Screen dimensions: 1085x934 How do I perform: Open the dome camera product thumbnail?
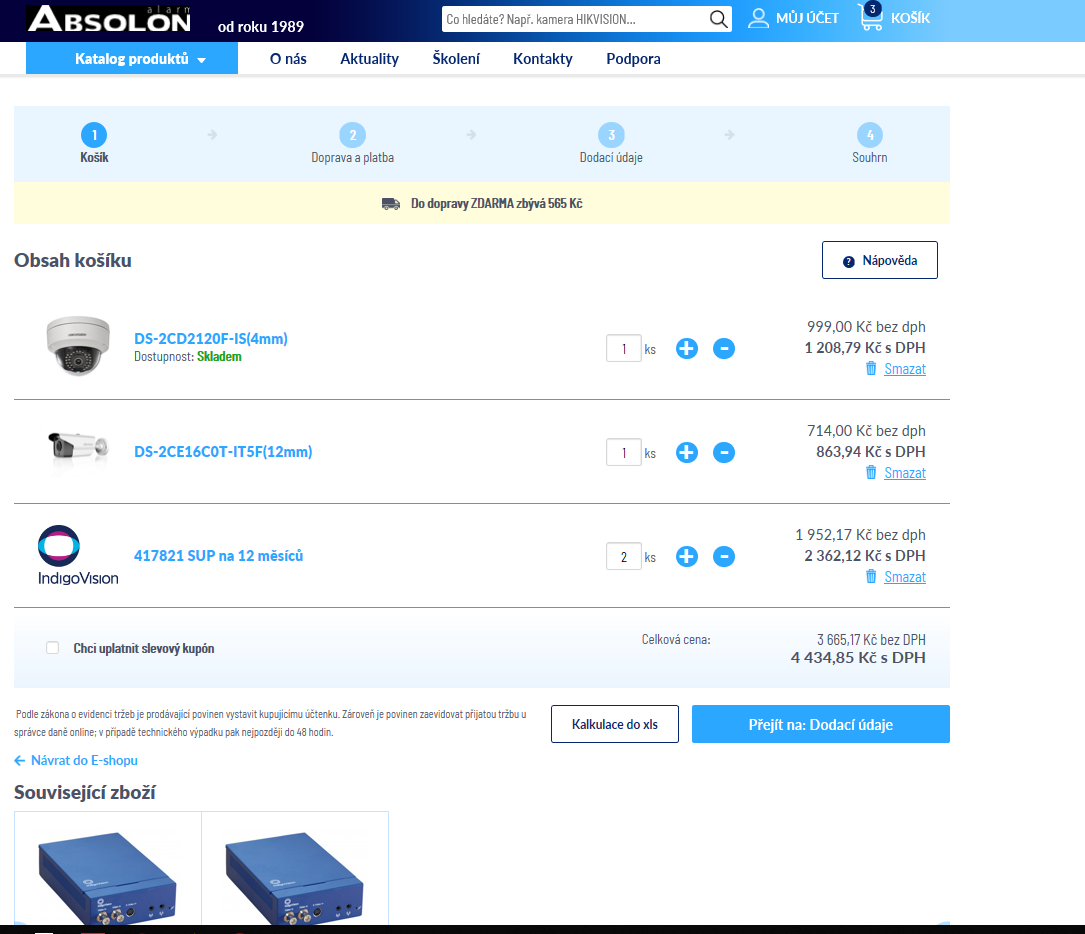click(x=76, y=347)
